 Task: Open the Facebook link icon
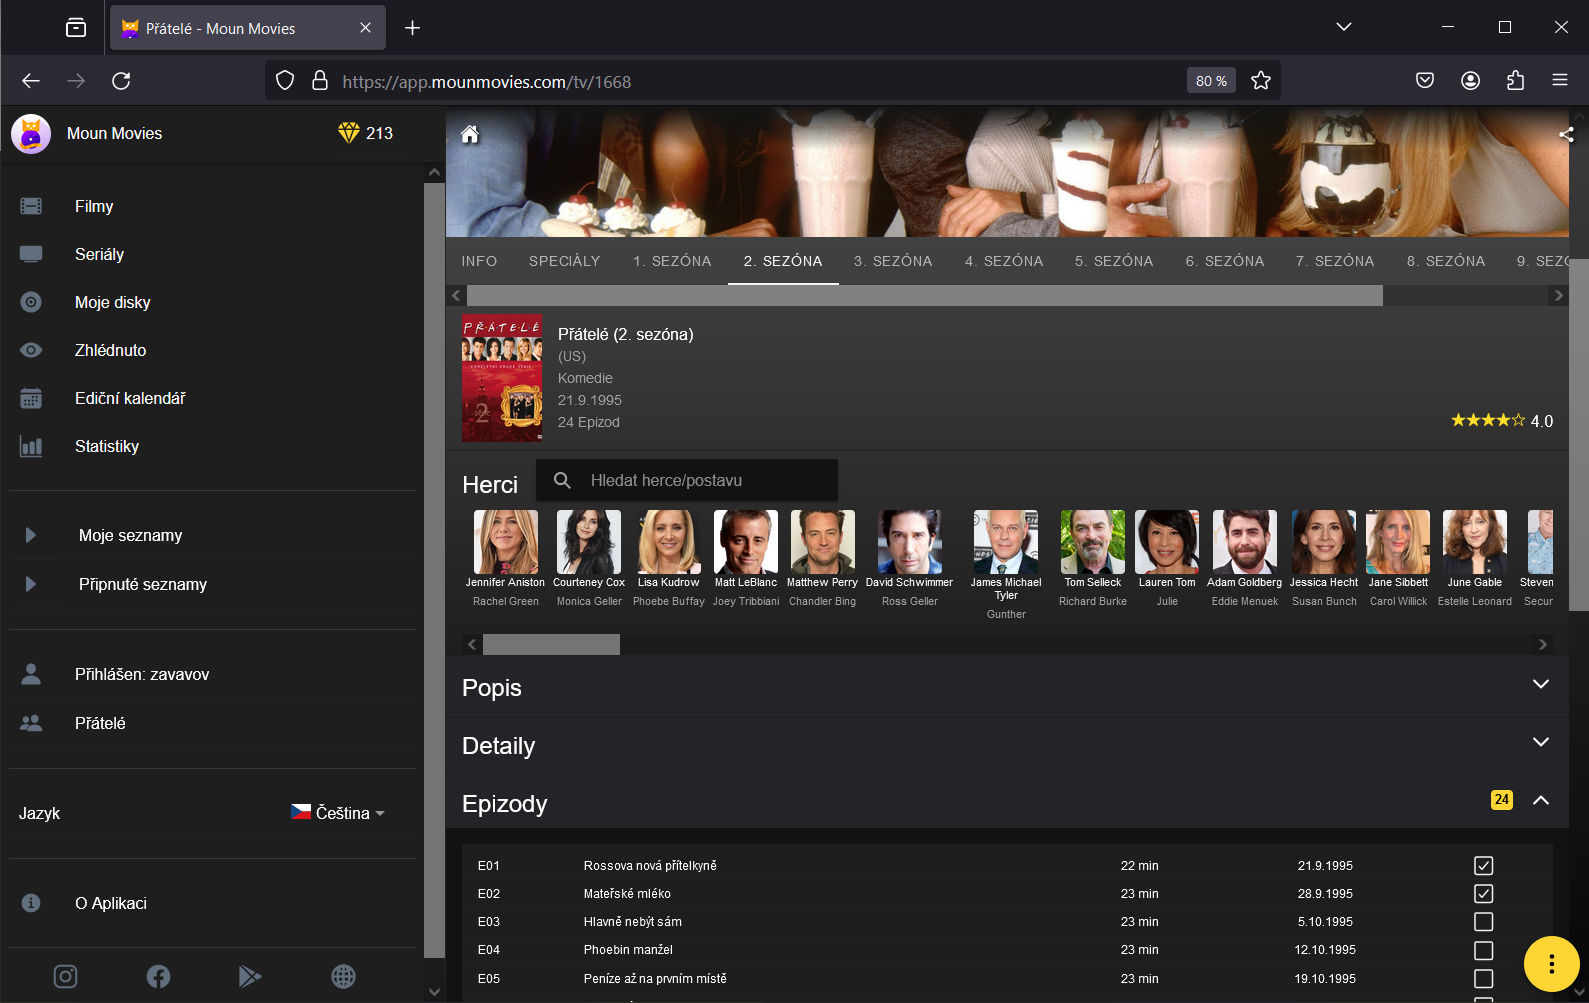click(158, 976)
